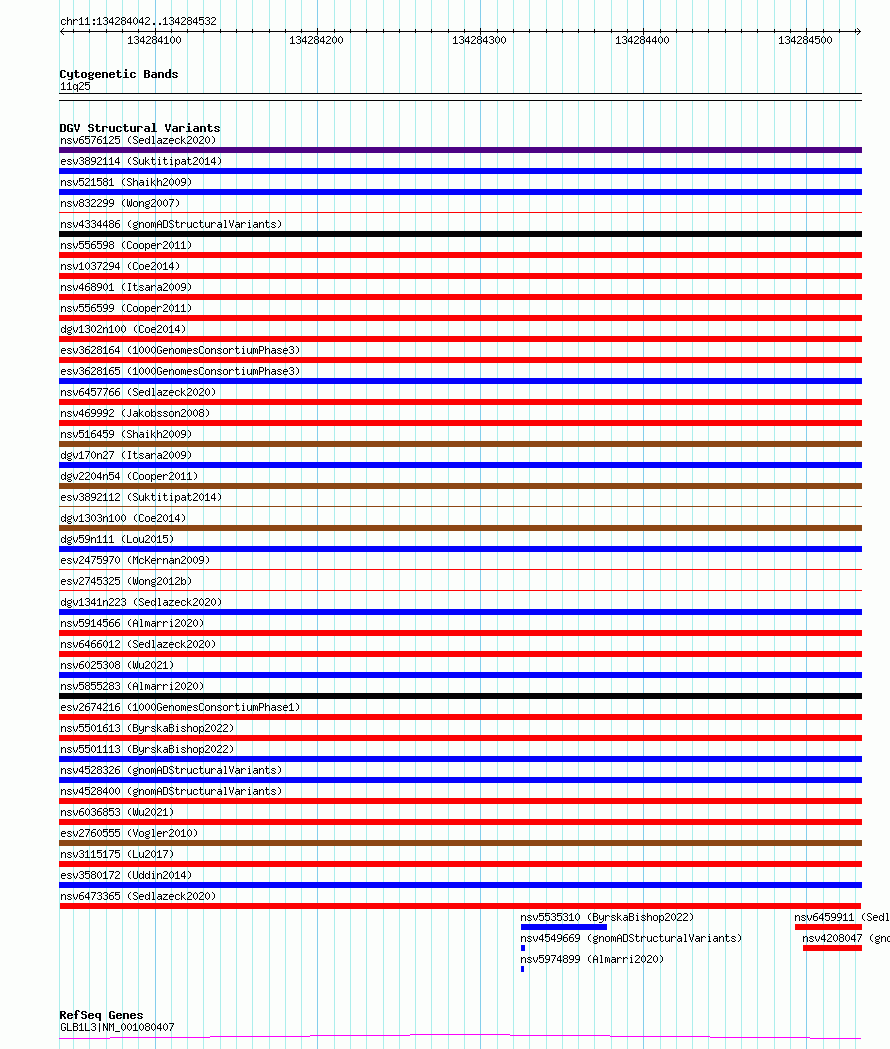Open nsv468901 (Itsara2009) variant
Viewport: 890px width, 1049px height.
126,287
